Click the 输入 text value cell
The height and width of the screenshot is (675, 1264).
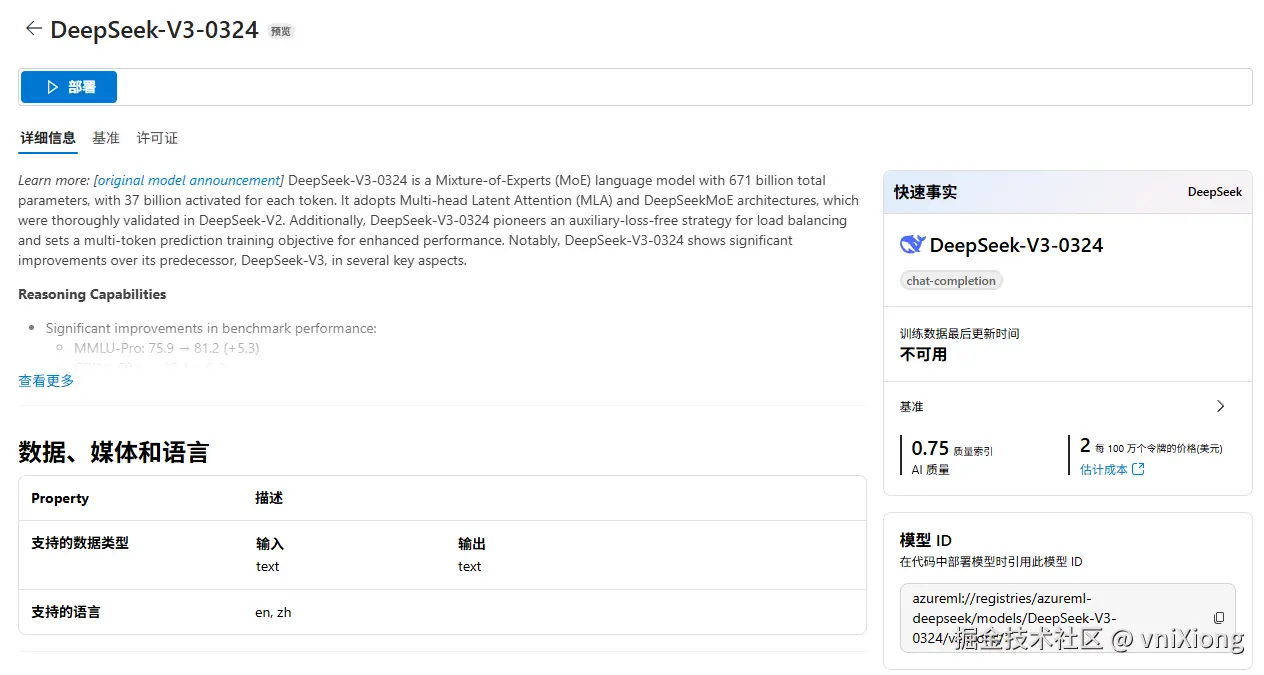pyautogui.click(x=268, y=566)
